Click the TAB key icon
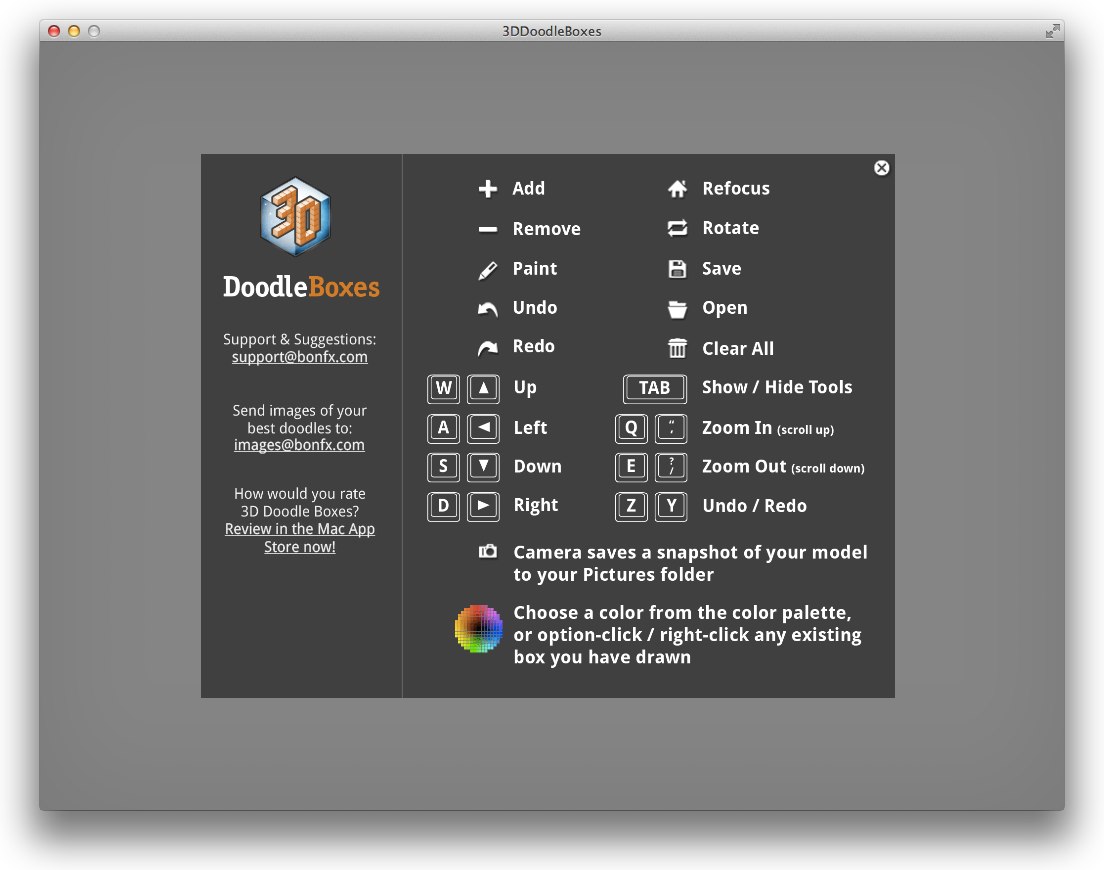 tap(655, 389)
